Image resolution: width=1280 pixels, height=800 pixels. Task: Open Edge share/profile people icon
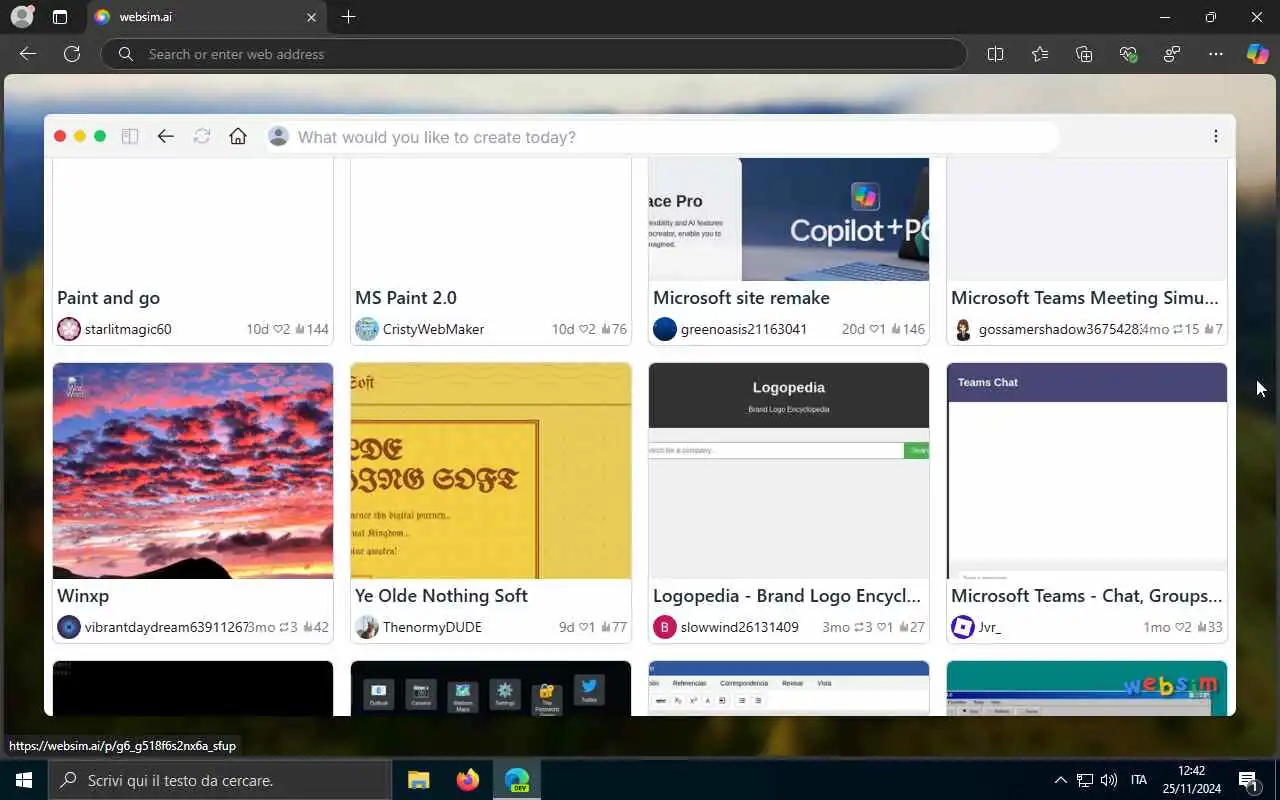tap(1172, 54)
